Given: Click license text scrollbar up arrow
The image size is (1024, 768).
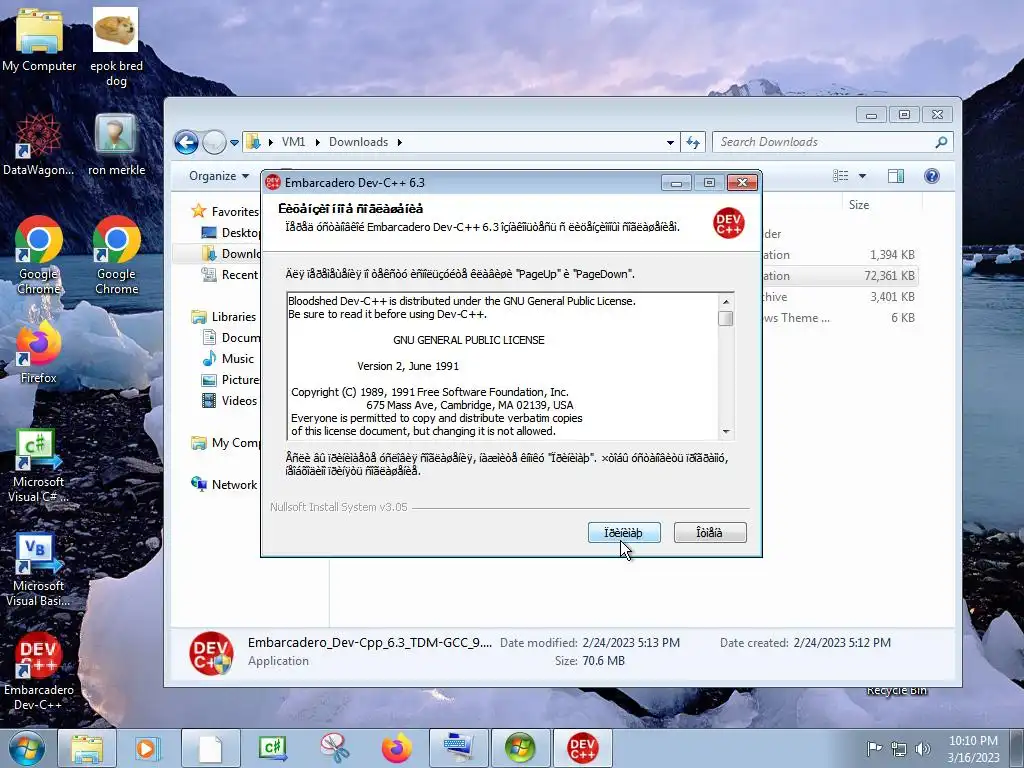Looking at the screenshot, I should pos(726,302).
